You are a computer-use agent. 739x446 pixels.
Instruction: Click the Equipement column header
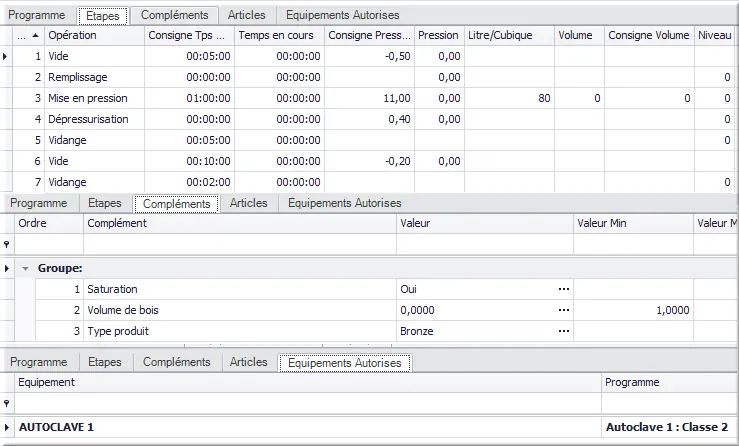(x=308, y=382)
